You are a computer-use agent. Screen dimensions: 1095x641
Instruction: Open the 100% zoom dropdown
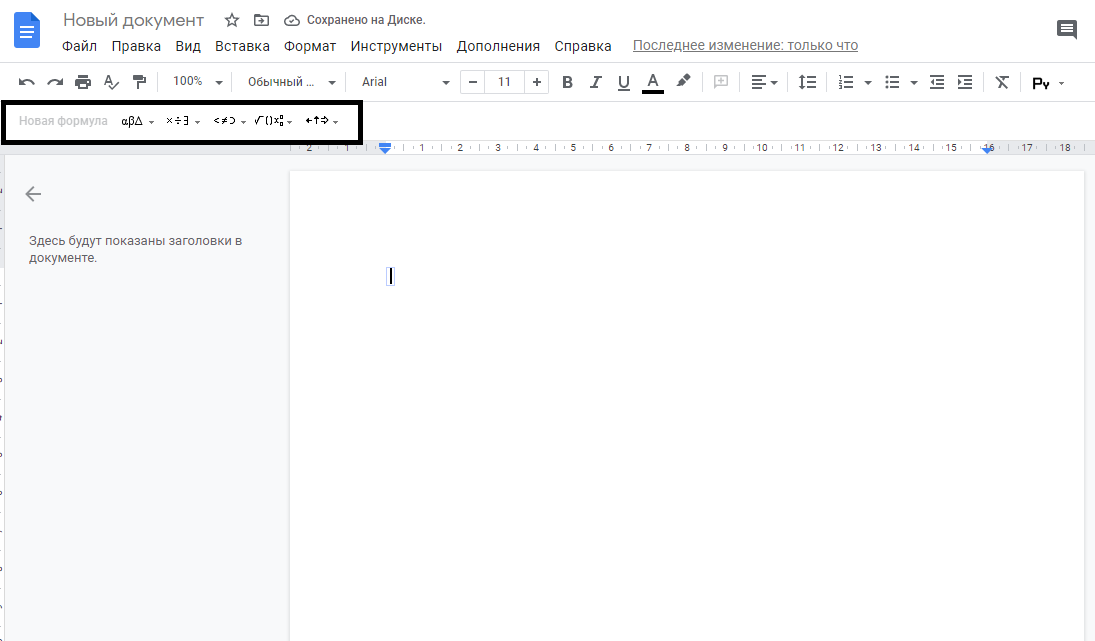coord(197,82)
